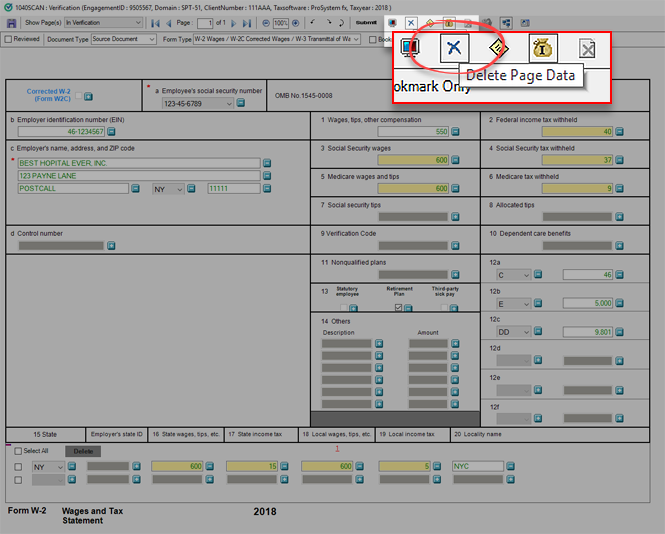Click the Delete Page Data icon
Screen dimensions: 665x534
tap(455, 48)
